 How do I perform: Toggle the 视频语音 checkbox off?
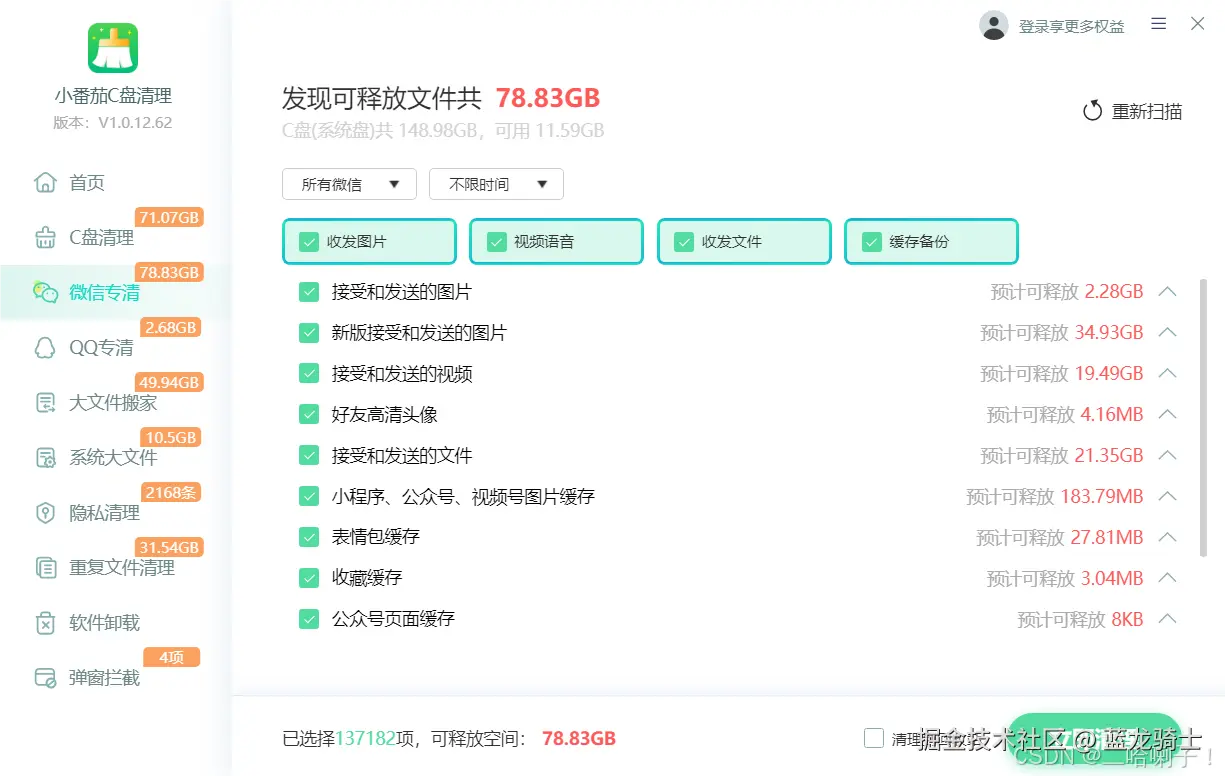coord(495,241)
